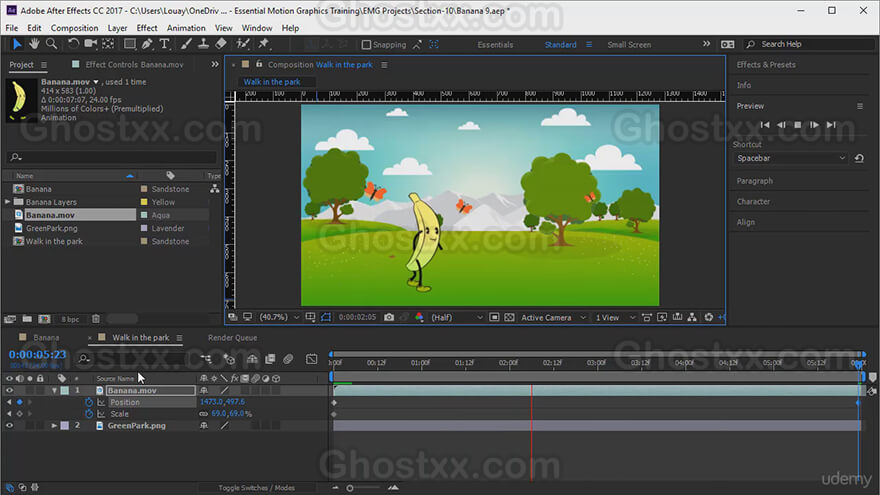Viewport: 880px width, 495px height.
Task: Select the Clone Stamp tool
Action: tap(204, 44)
